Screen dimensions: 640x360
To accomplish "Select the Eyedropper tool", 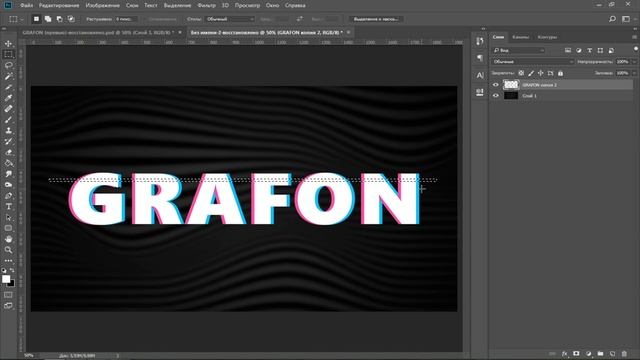I will click(x=8, y=98).
